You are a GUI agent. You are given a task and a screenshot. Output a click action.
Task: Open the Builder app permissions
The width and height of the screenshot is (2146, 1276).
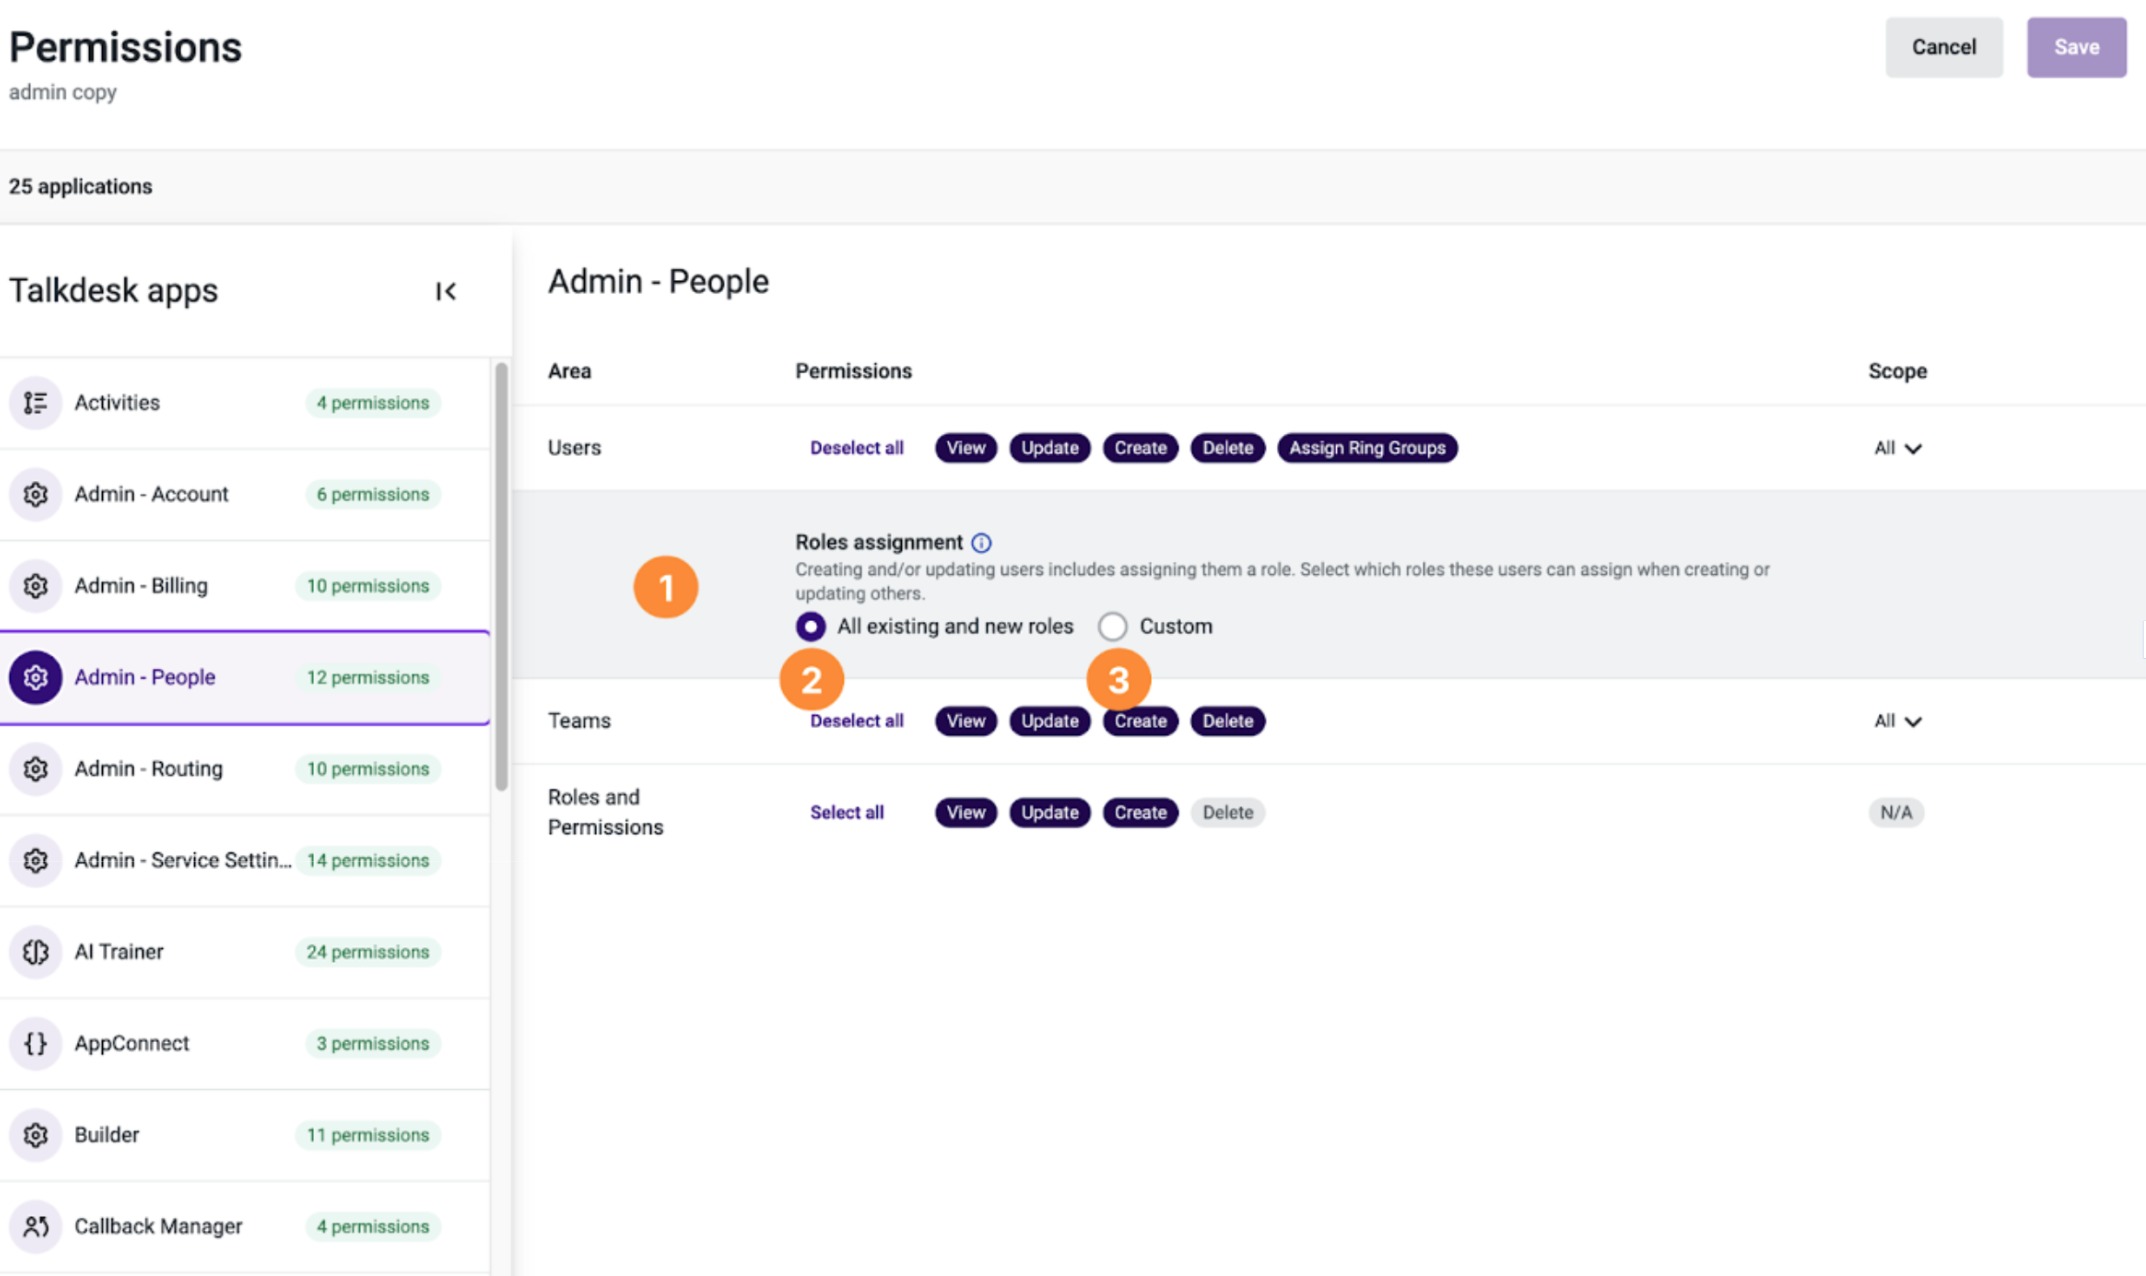[245, 1135]
